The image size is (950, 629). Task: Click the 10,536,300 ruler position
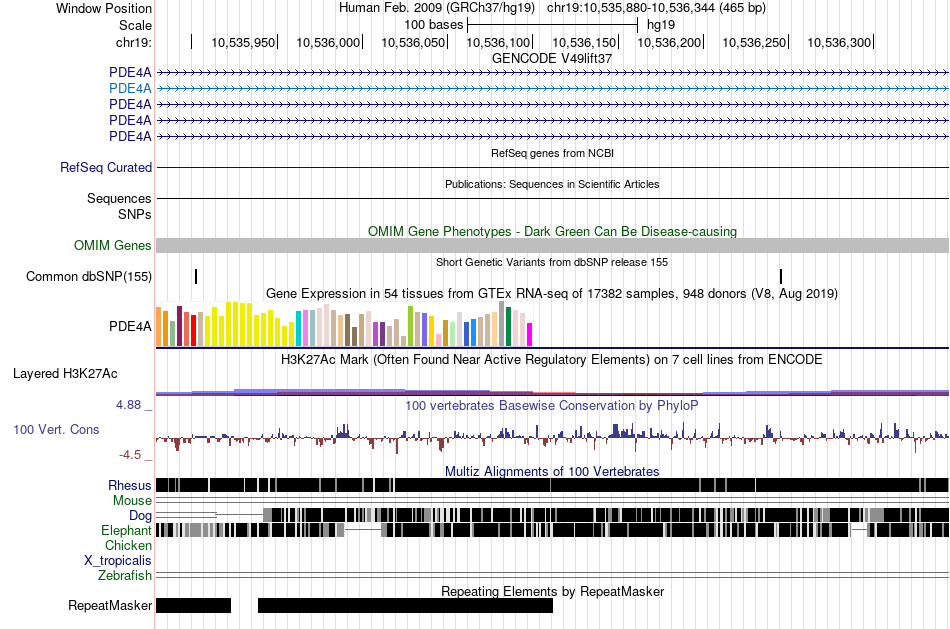coord(839,42)
